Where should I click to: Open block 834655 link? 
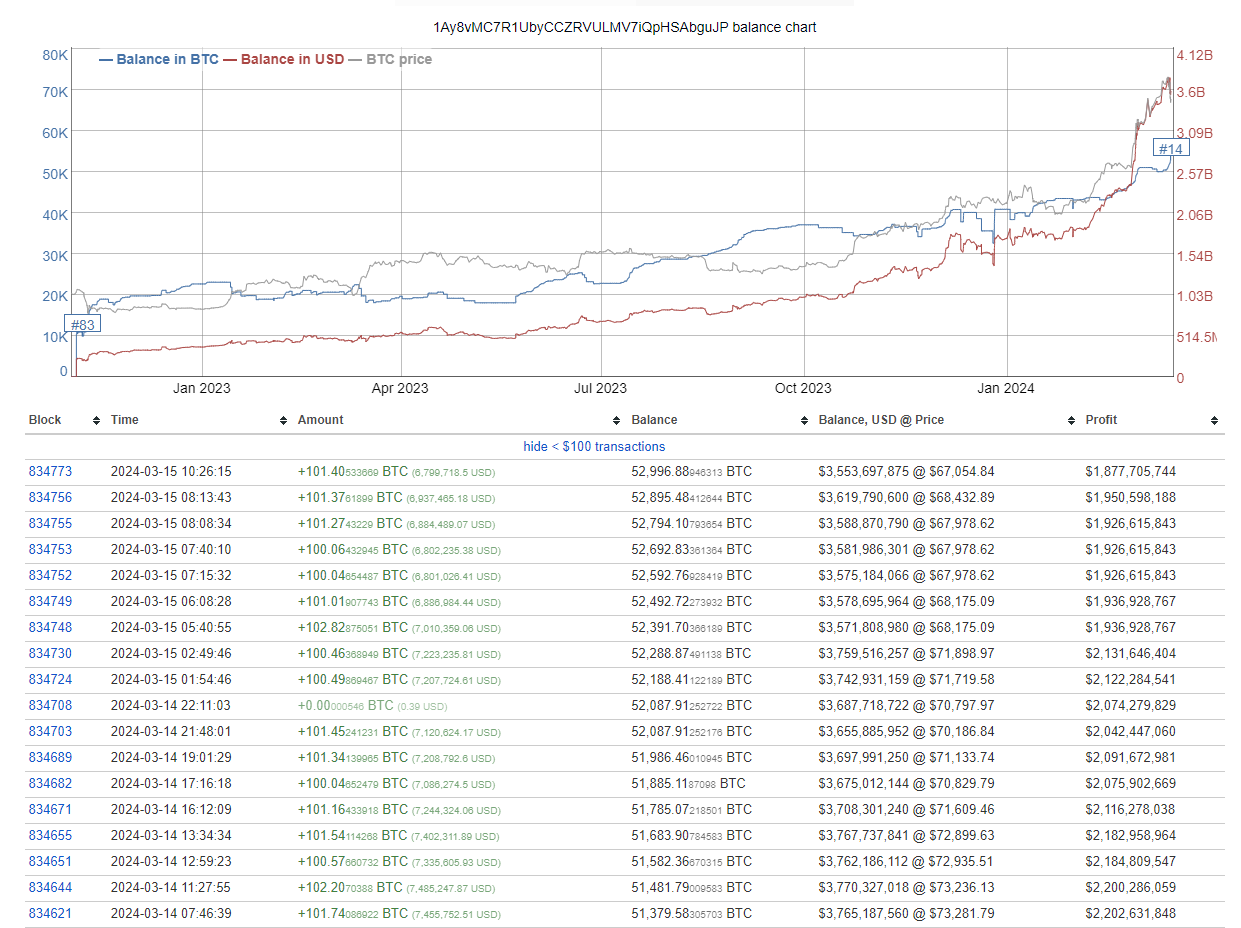click(x=50, y=836)
